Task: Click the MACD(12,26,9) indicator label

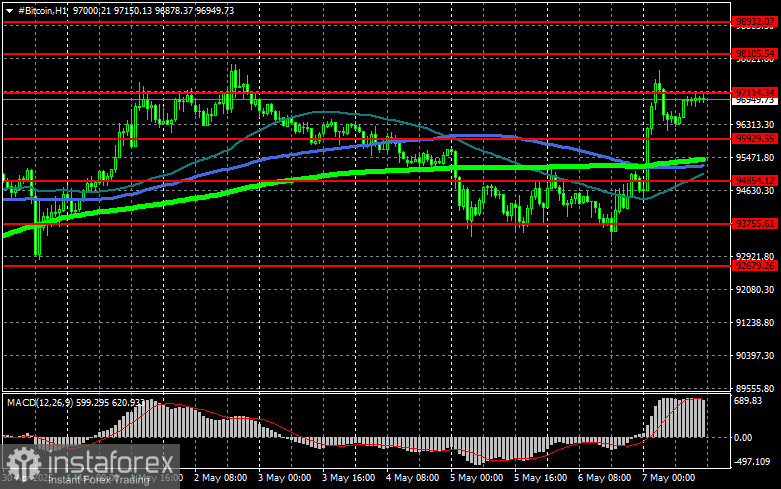Action: [40, 402]
